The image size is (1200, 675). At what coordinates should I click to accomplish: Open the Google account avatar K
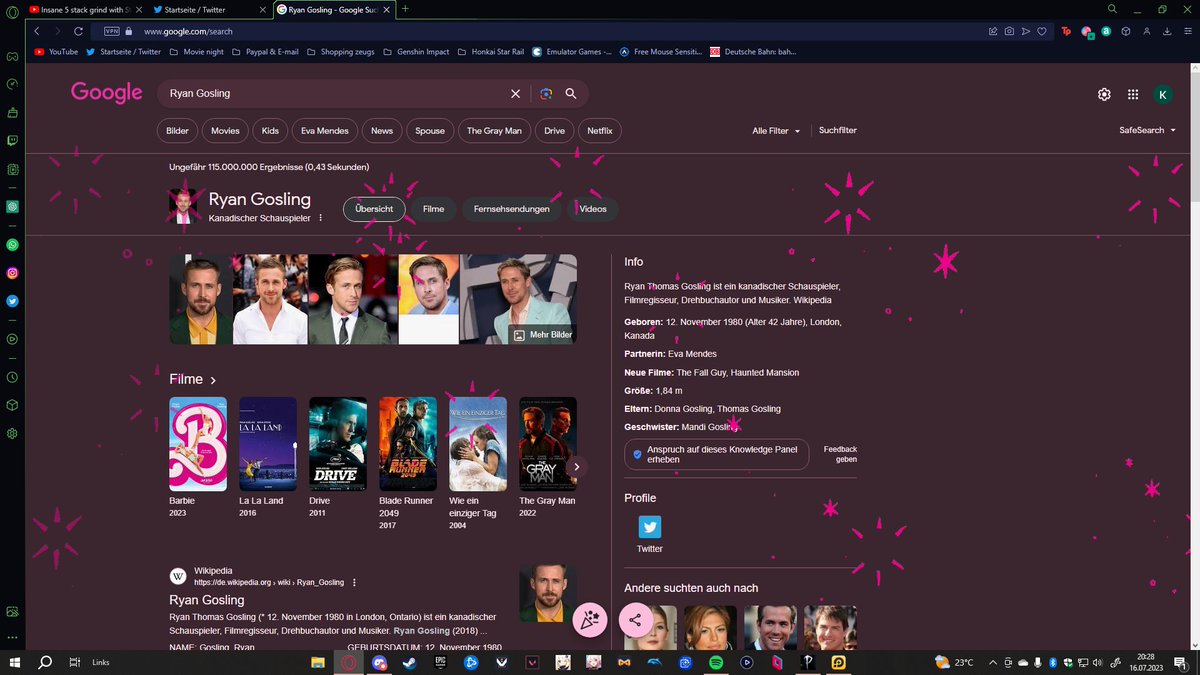tap(1162, 94)
